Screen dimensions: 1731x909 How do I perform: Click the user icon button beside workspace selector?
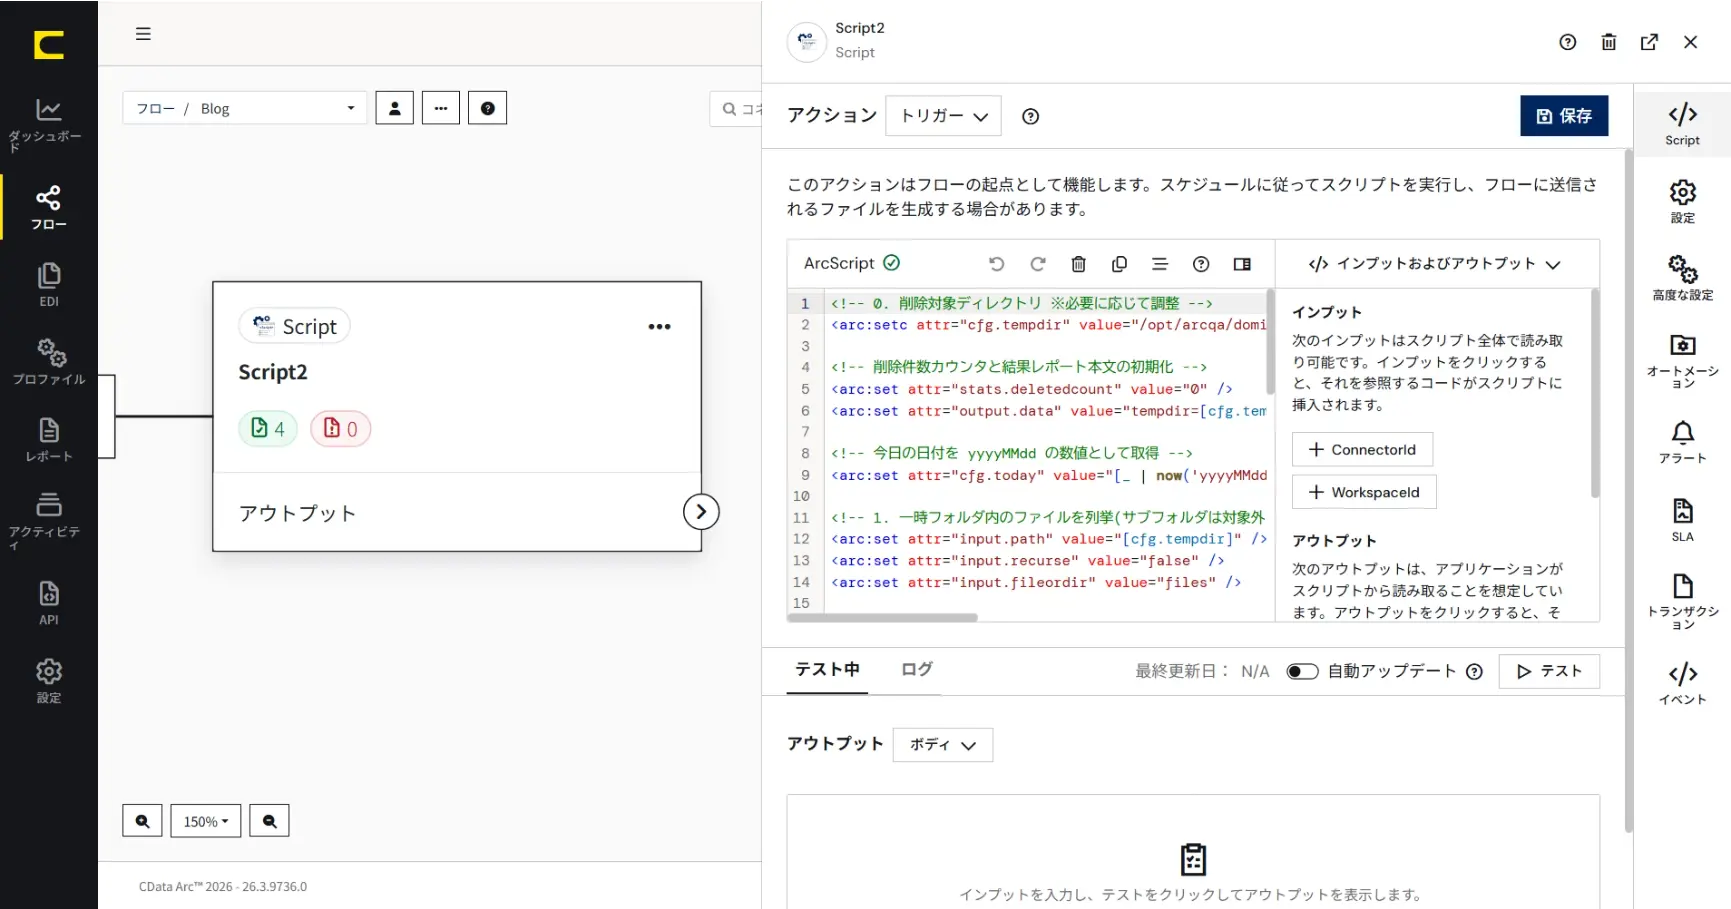pos(395,108)
